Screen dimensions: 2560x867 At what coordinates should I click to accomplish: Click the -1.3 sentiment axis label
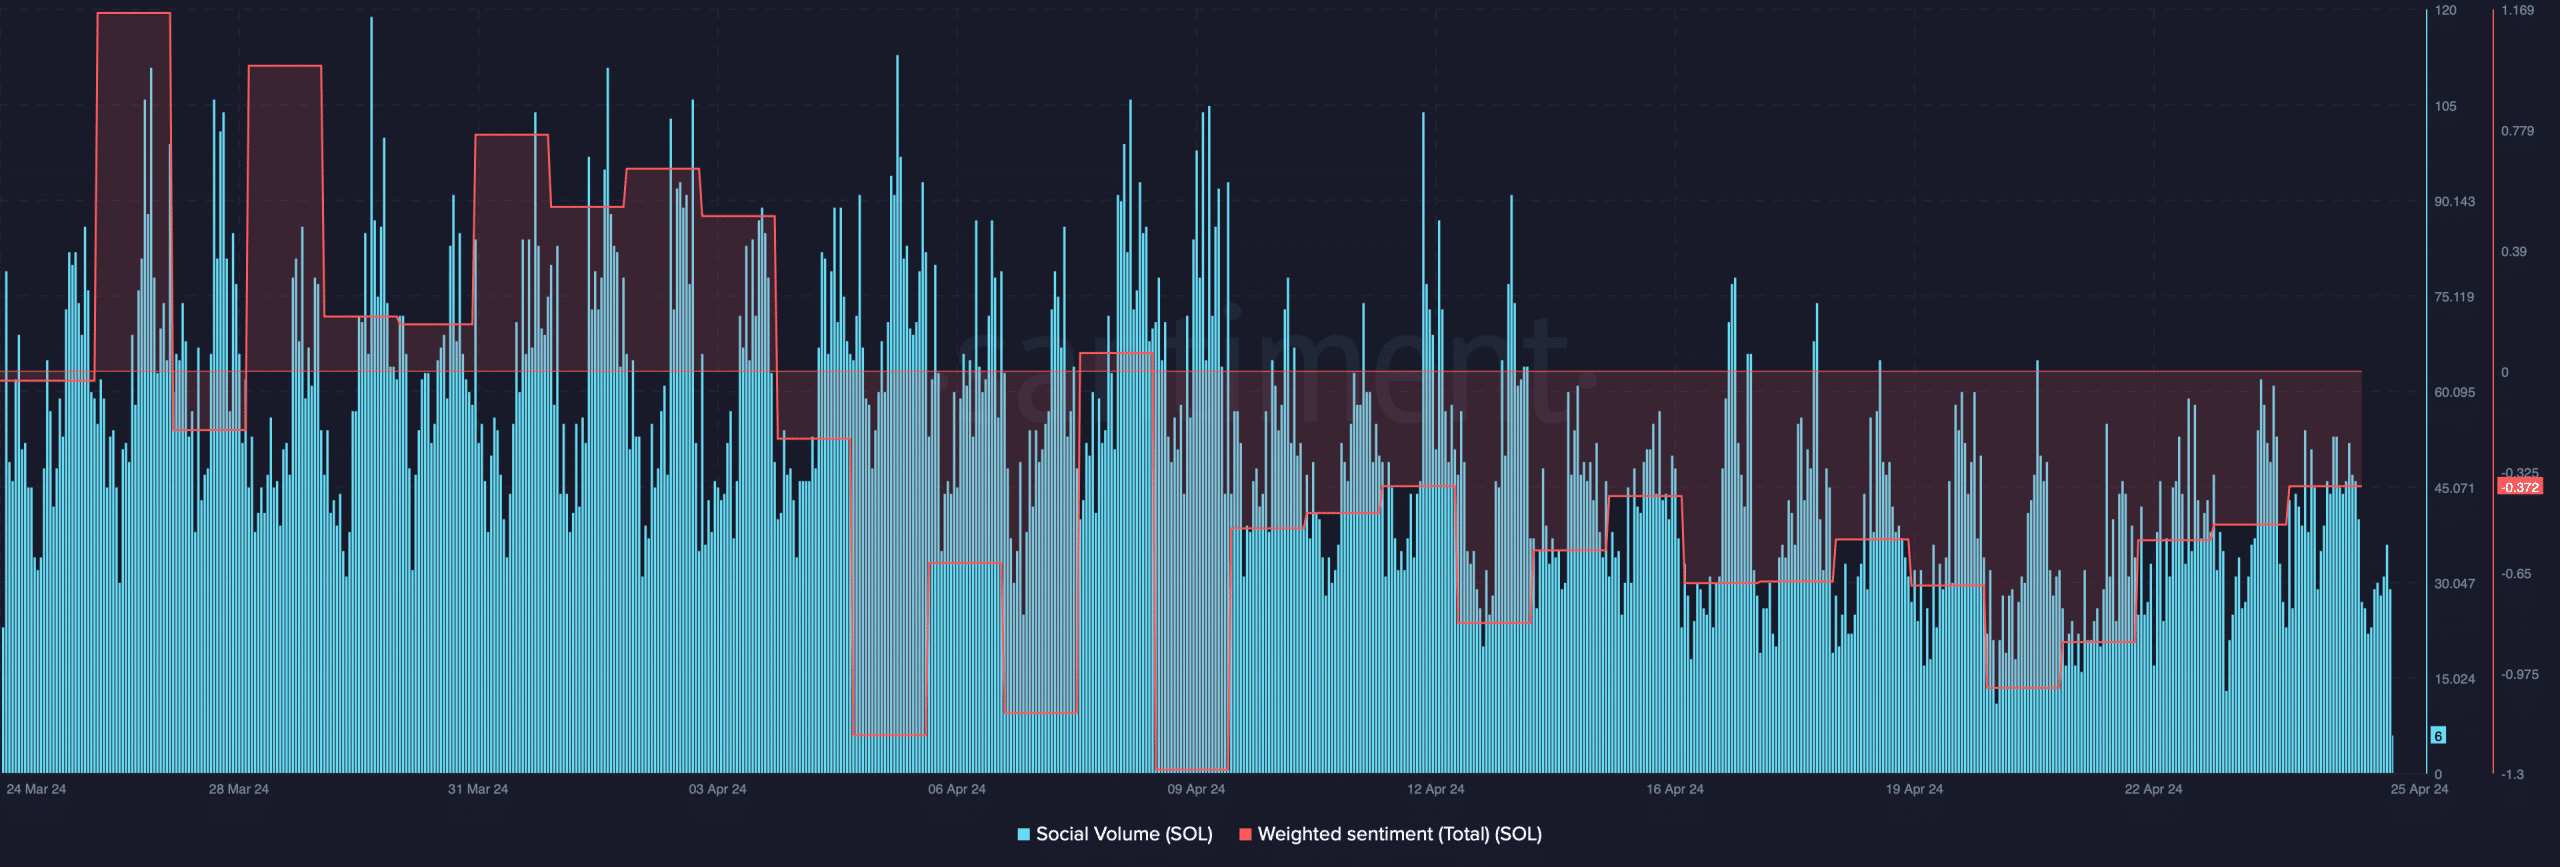[x=2512, y=774]
